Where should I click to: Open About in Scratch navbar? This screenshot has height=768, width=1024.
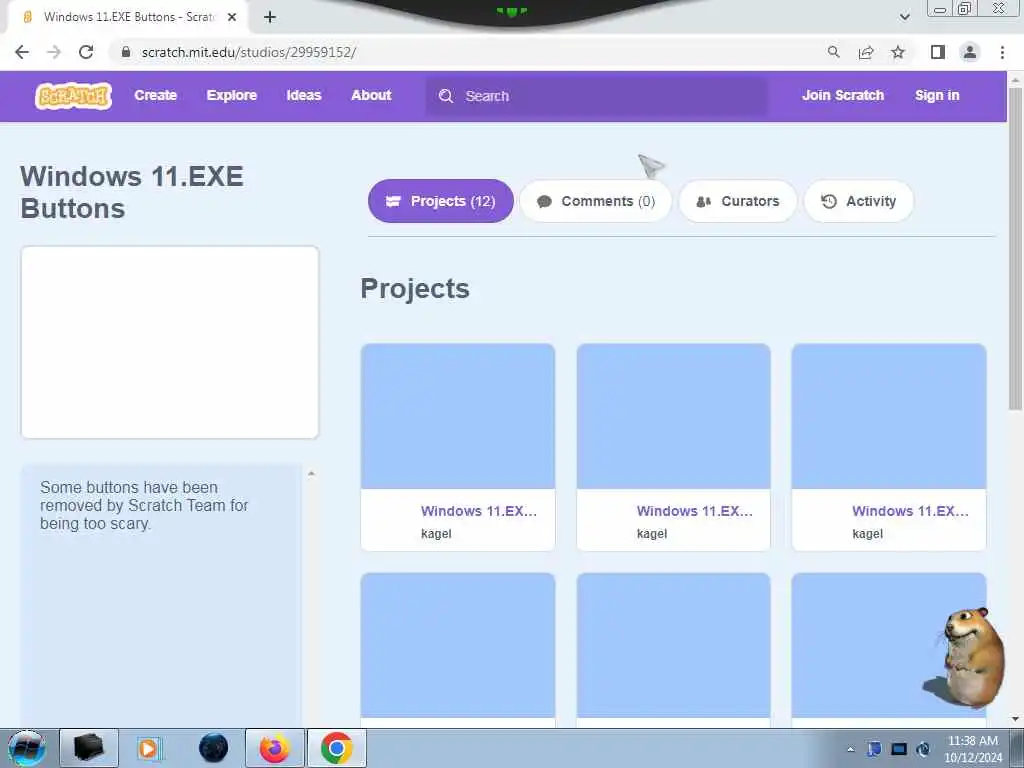[371, 95]
